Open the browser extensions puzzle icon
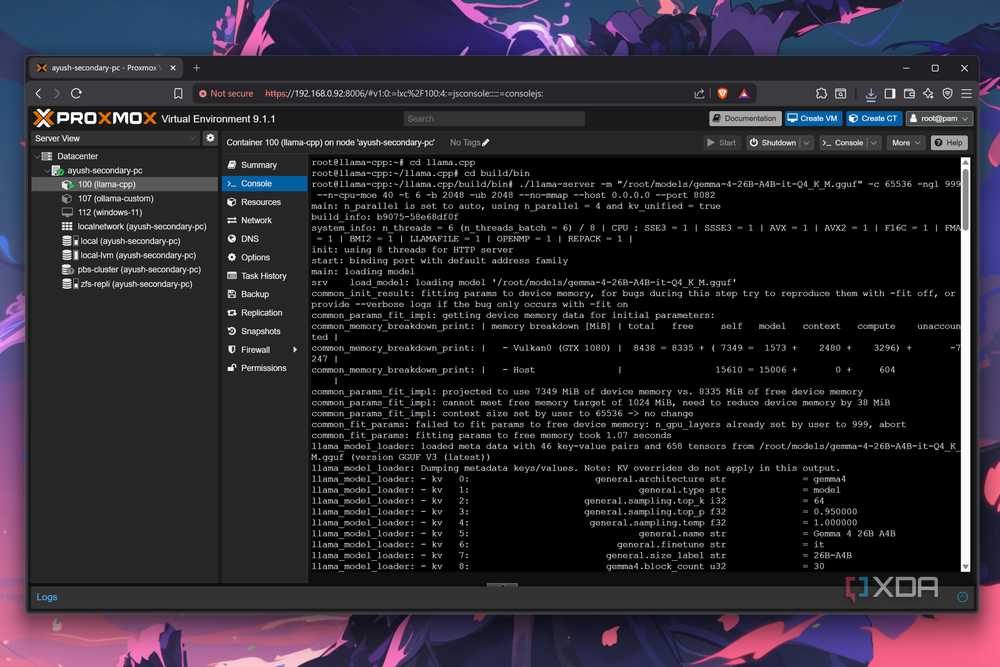 pos(821,94)
